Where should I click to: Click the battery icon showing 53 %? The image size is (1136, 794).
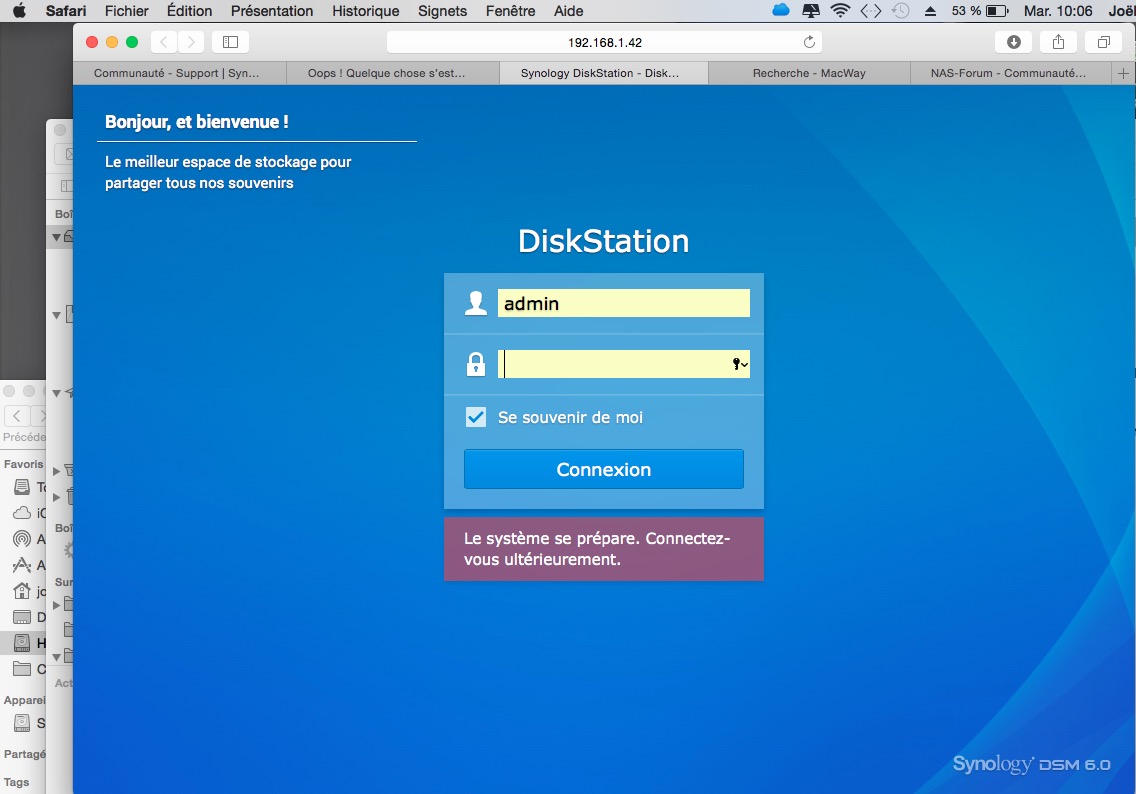coord(998,11)
